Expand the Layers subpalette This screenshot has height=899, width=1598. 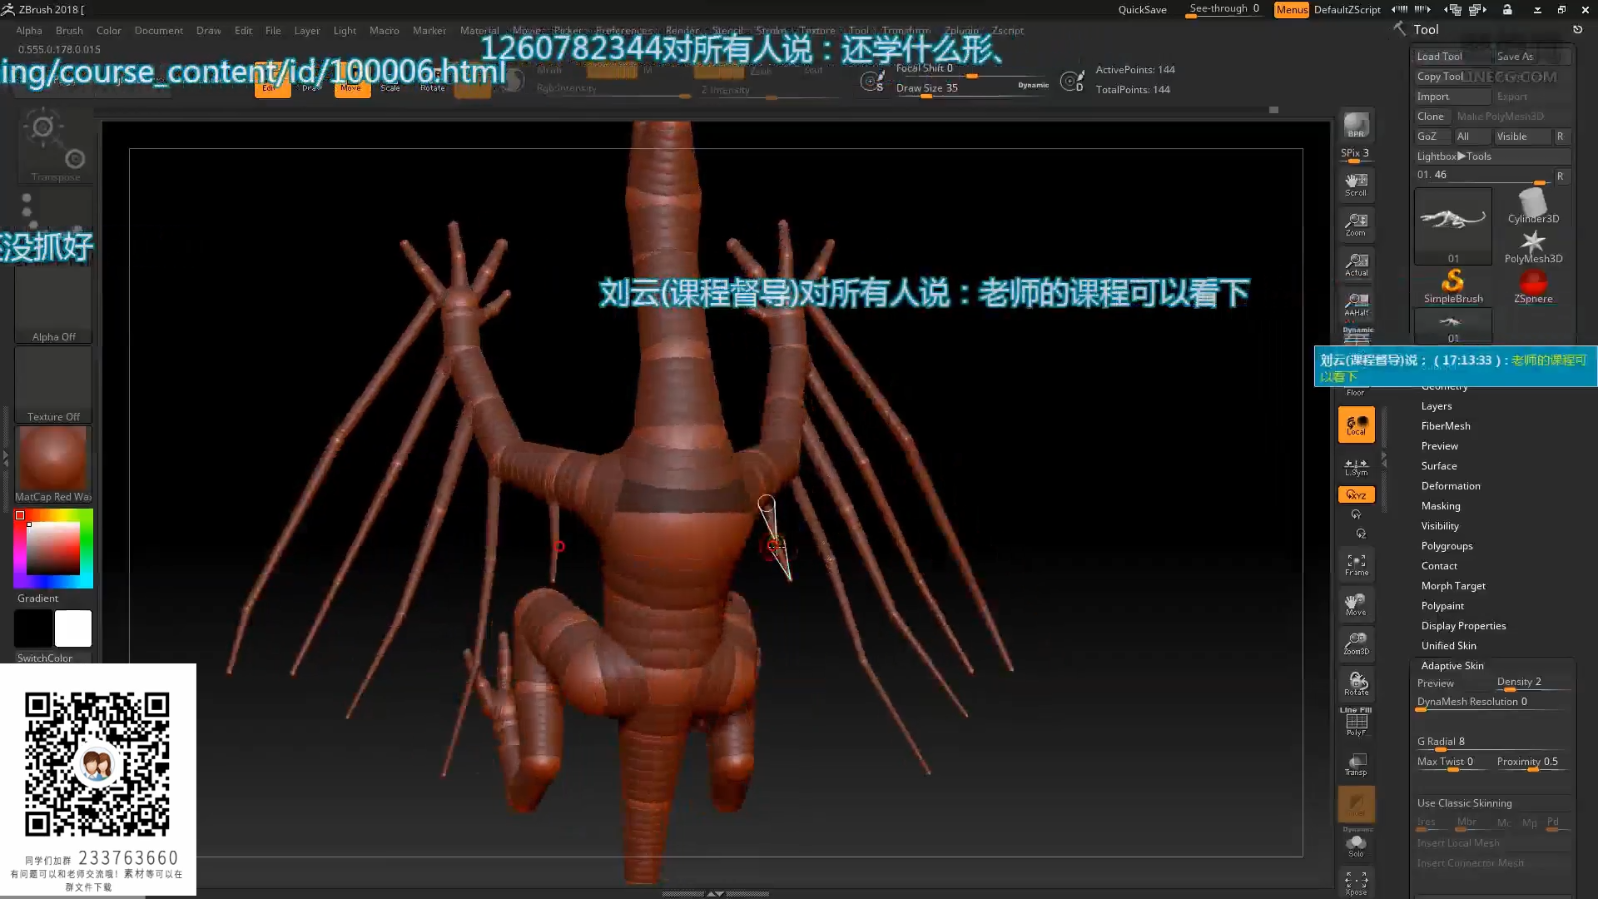click(1436, 406)
